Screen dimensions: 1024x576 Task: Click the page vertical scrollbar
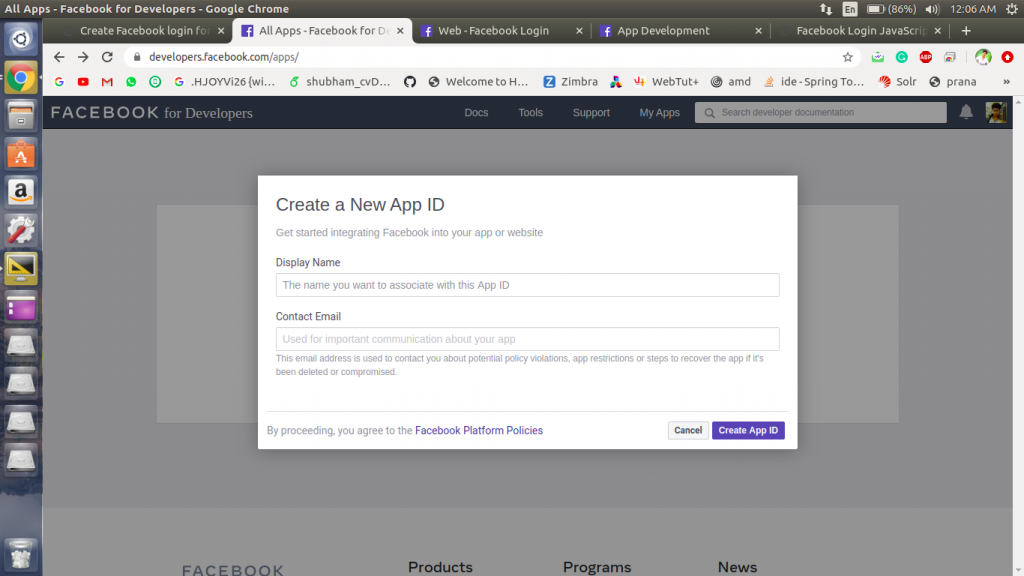pos(1018,336)
